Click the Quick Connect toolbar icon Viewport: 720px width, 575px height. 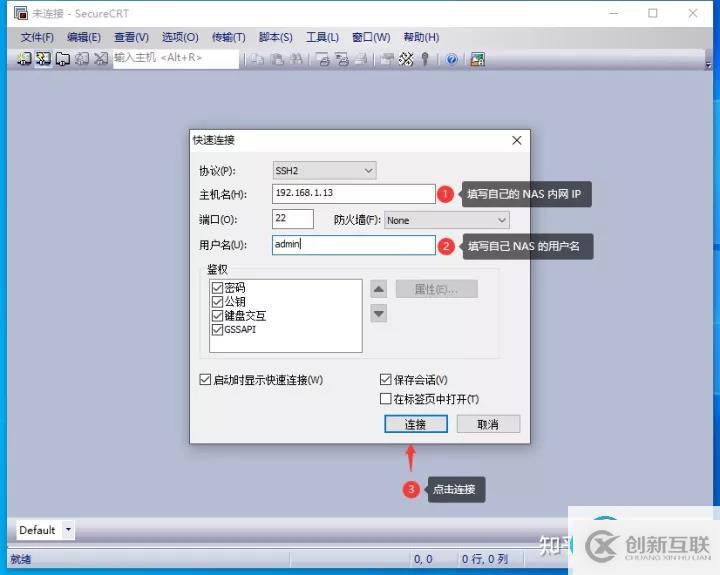coord(44,58)
